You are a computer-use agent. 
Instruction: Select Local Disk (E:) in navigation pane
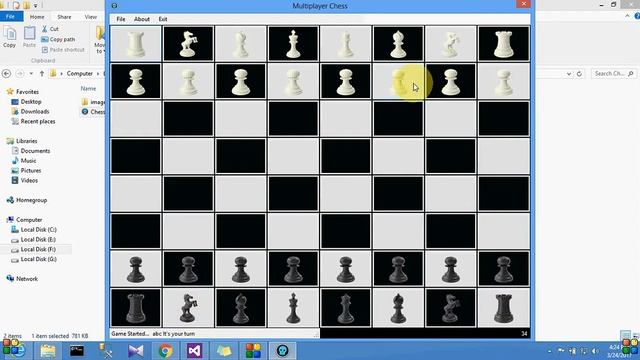[x=33, y=239]
